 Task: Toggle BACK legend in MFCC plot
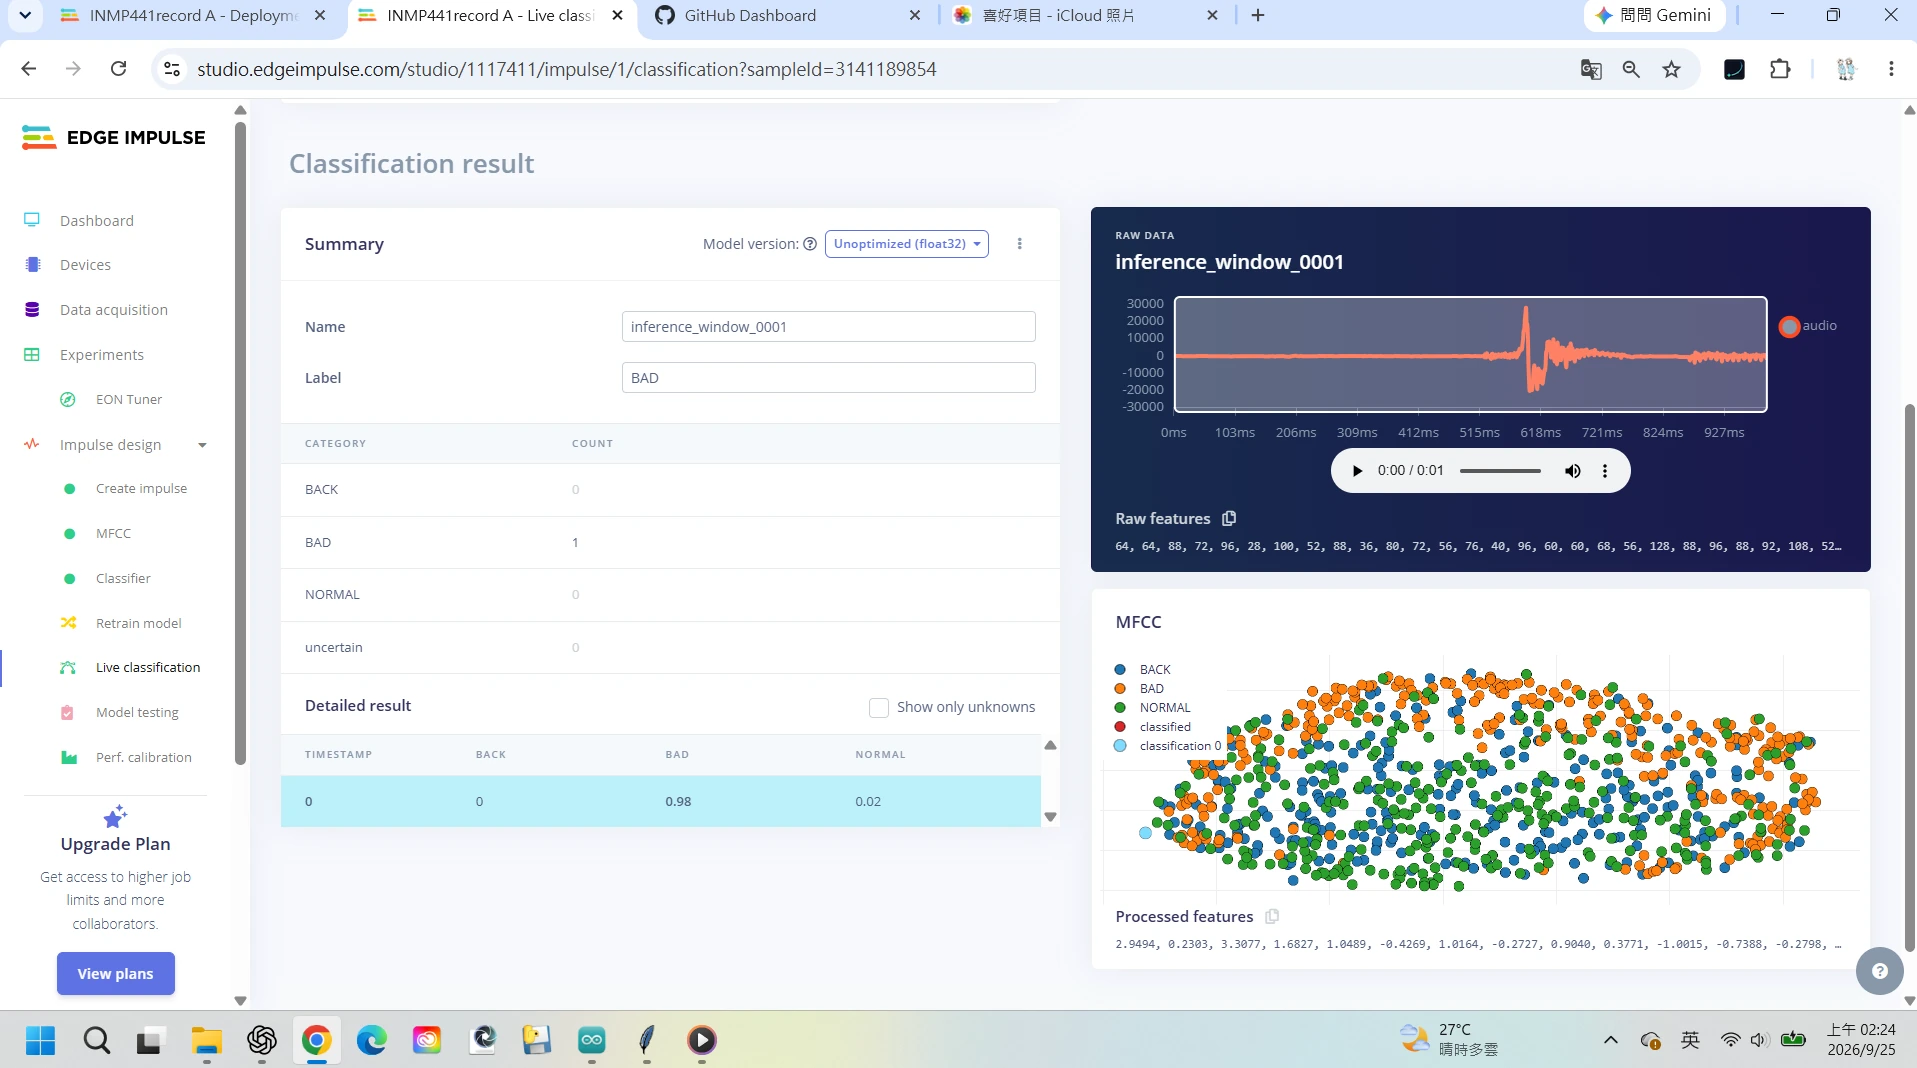point(1143,670)
